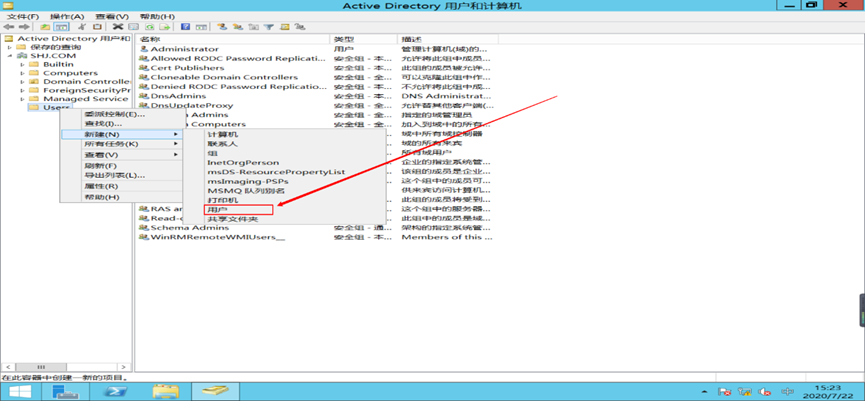865x401 pixels.
Task: Toggle the console tree pane icon
Action: pyautogui.click(x=61, y=26)
